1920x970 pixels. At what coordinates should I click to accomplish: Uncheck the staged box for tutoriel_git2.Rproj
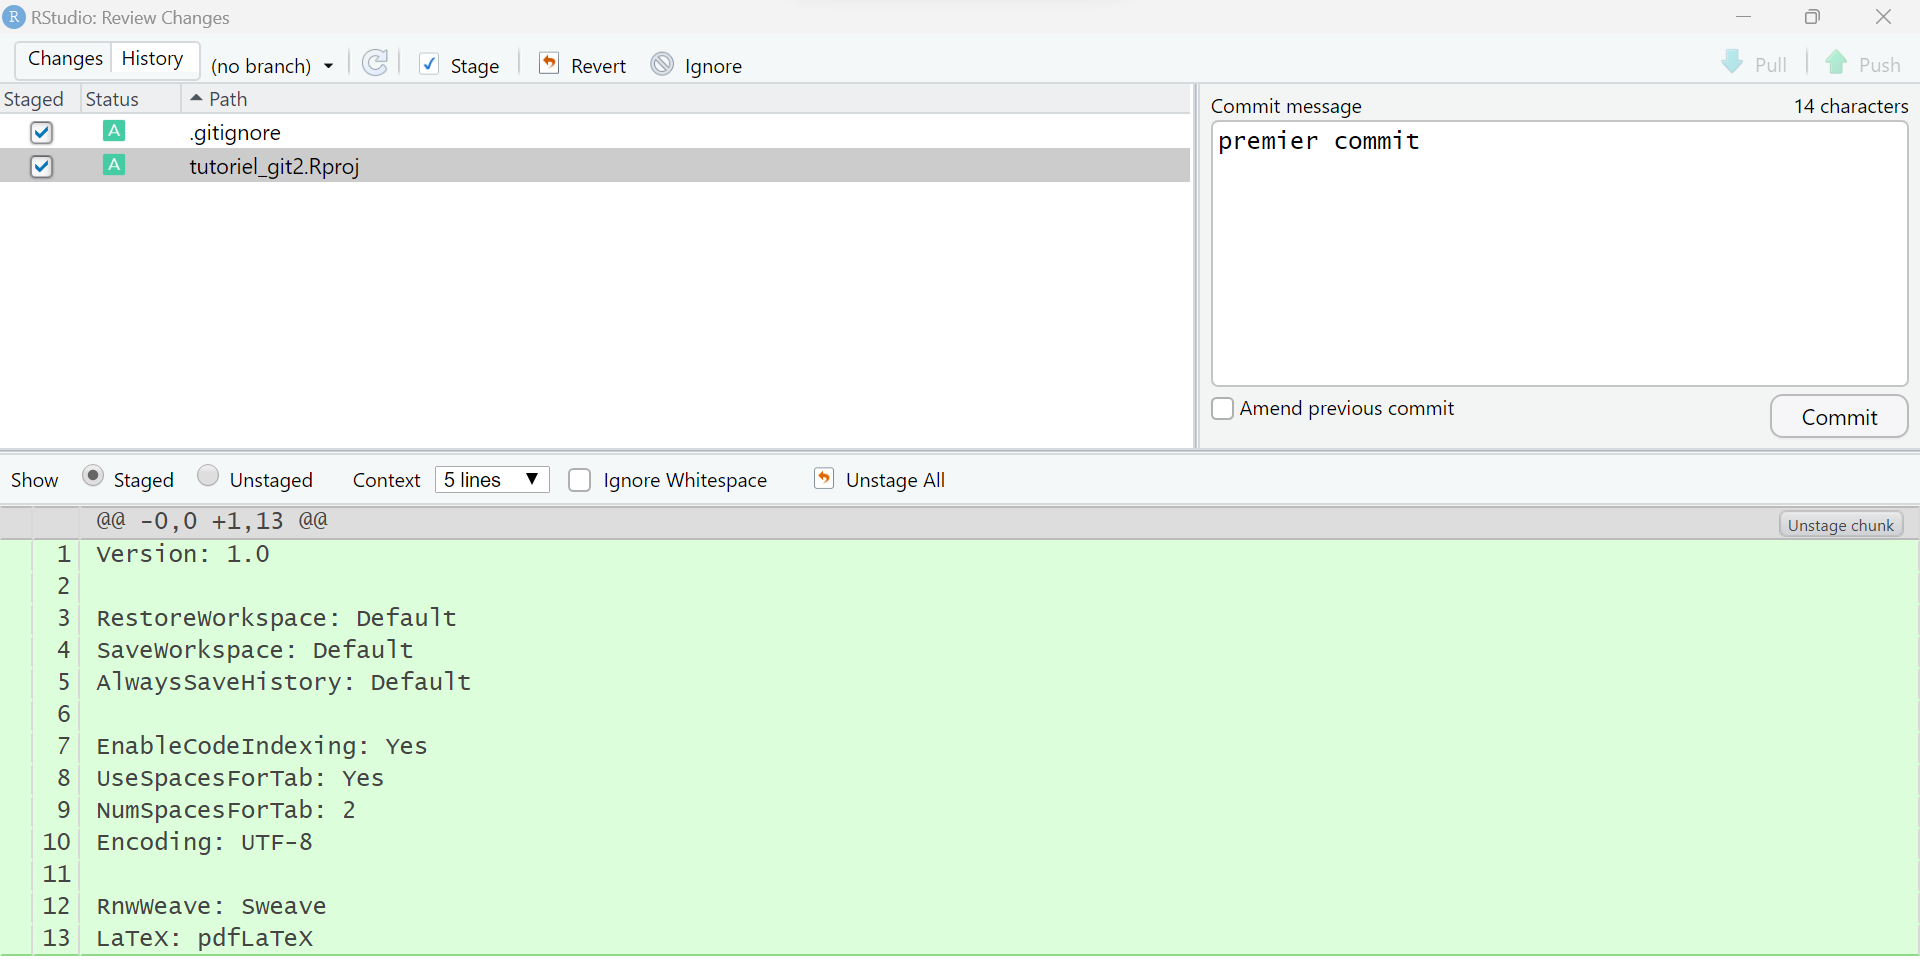click(x=41, y=166)
